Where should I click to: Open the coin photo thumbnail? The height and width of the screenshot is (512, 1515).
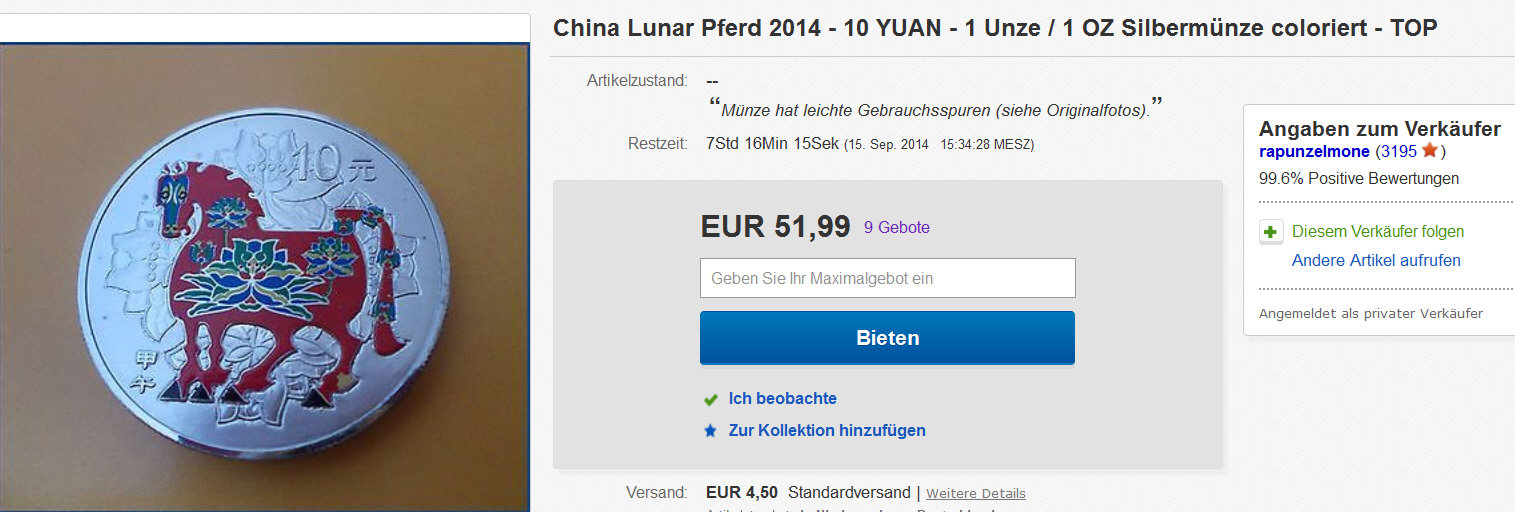pyautogui.click(x=264, y=277)
